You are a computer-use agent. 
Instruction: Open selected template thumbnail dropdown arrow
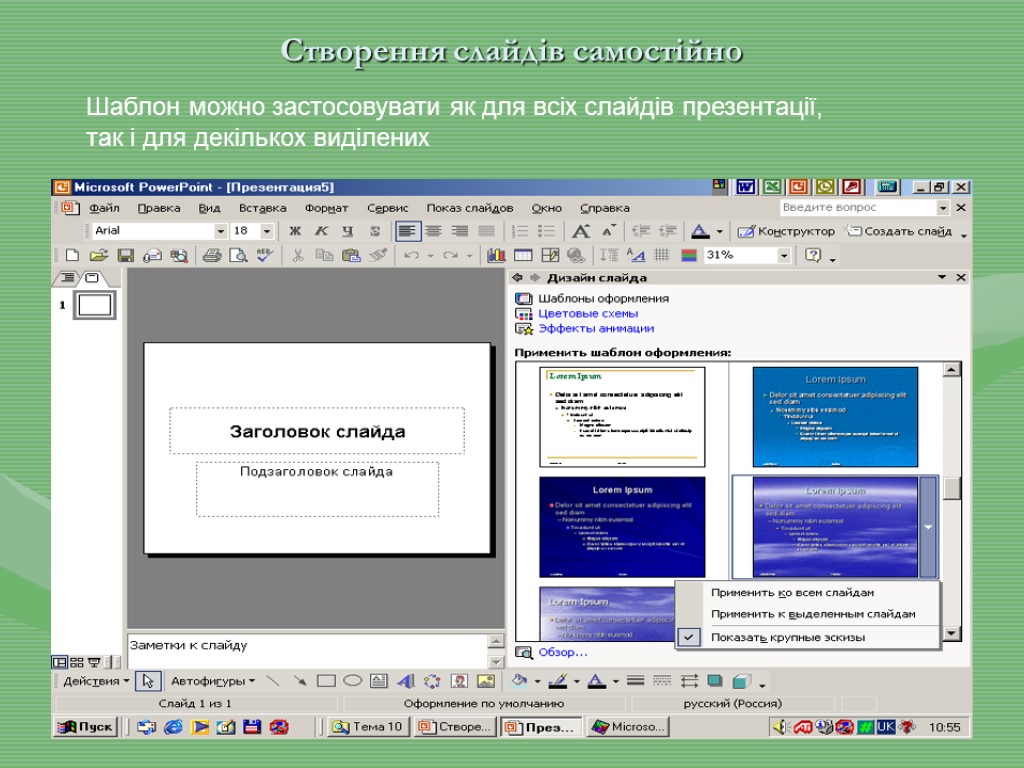[928, 527]
